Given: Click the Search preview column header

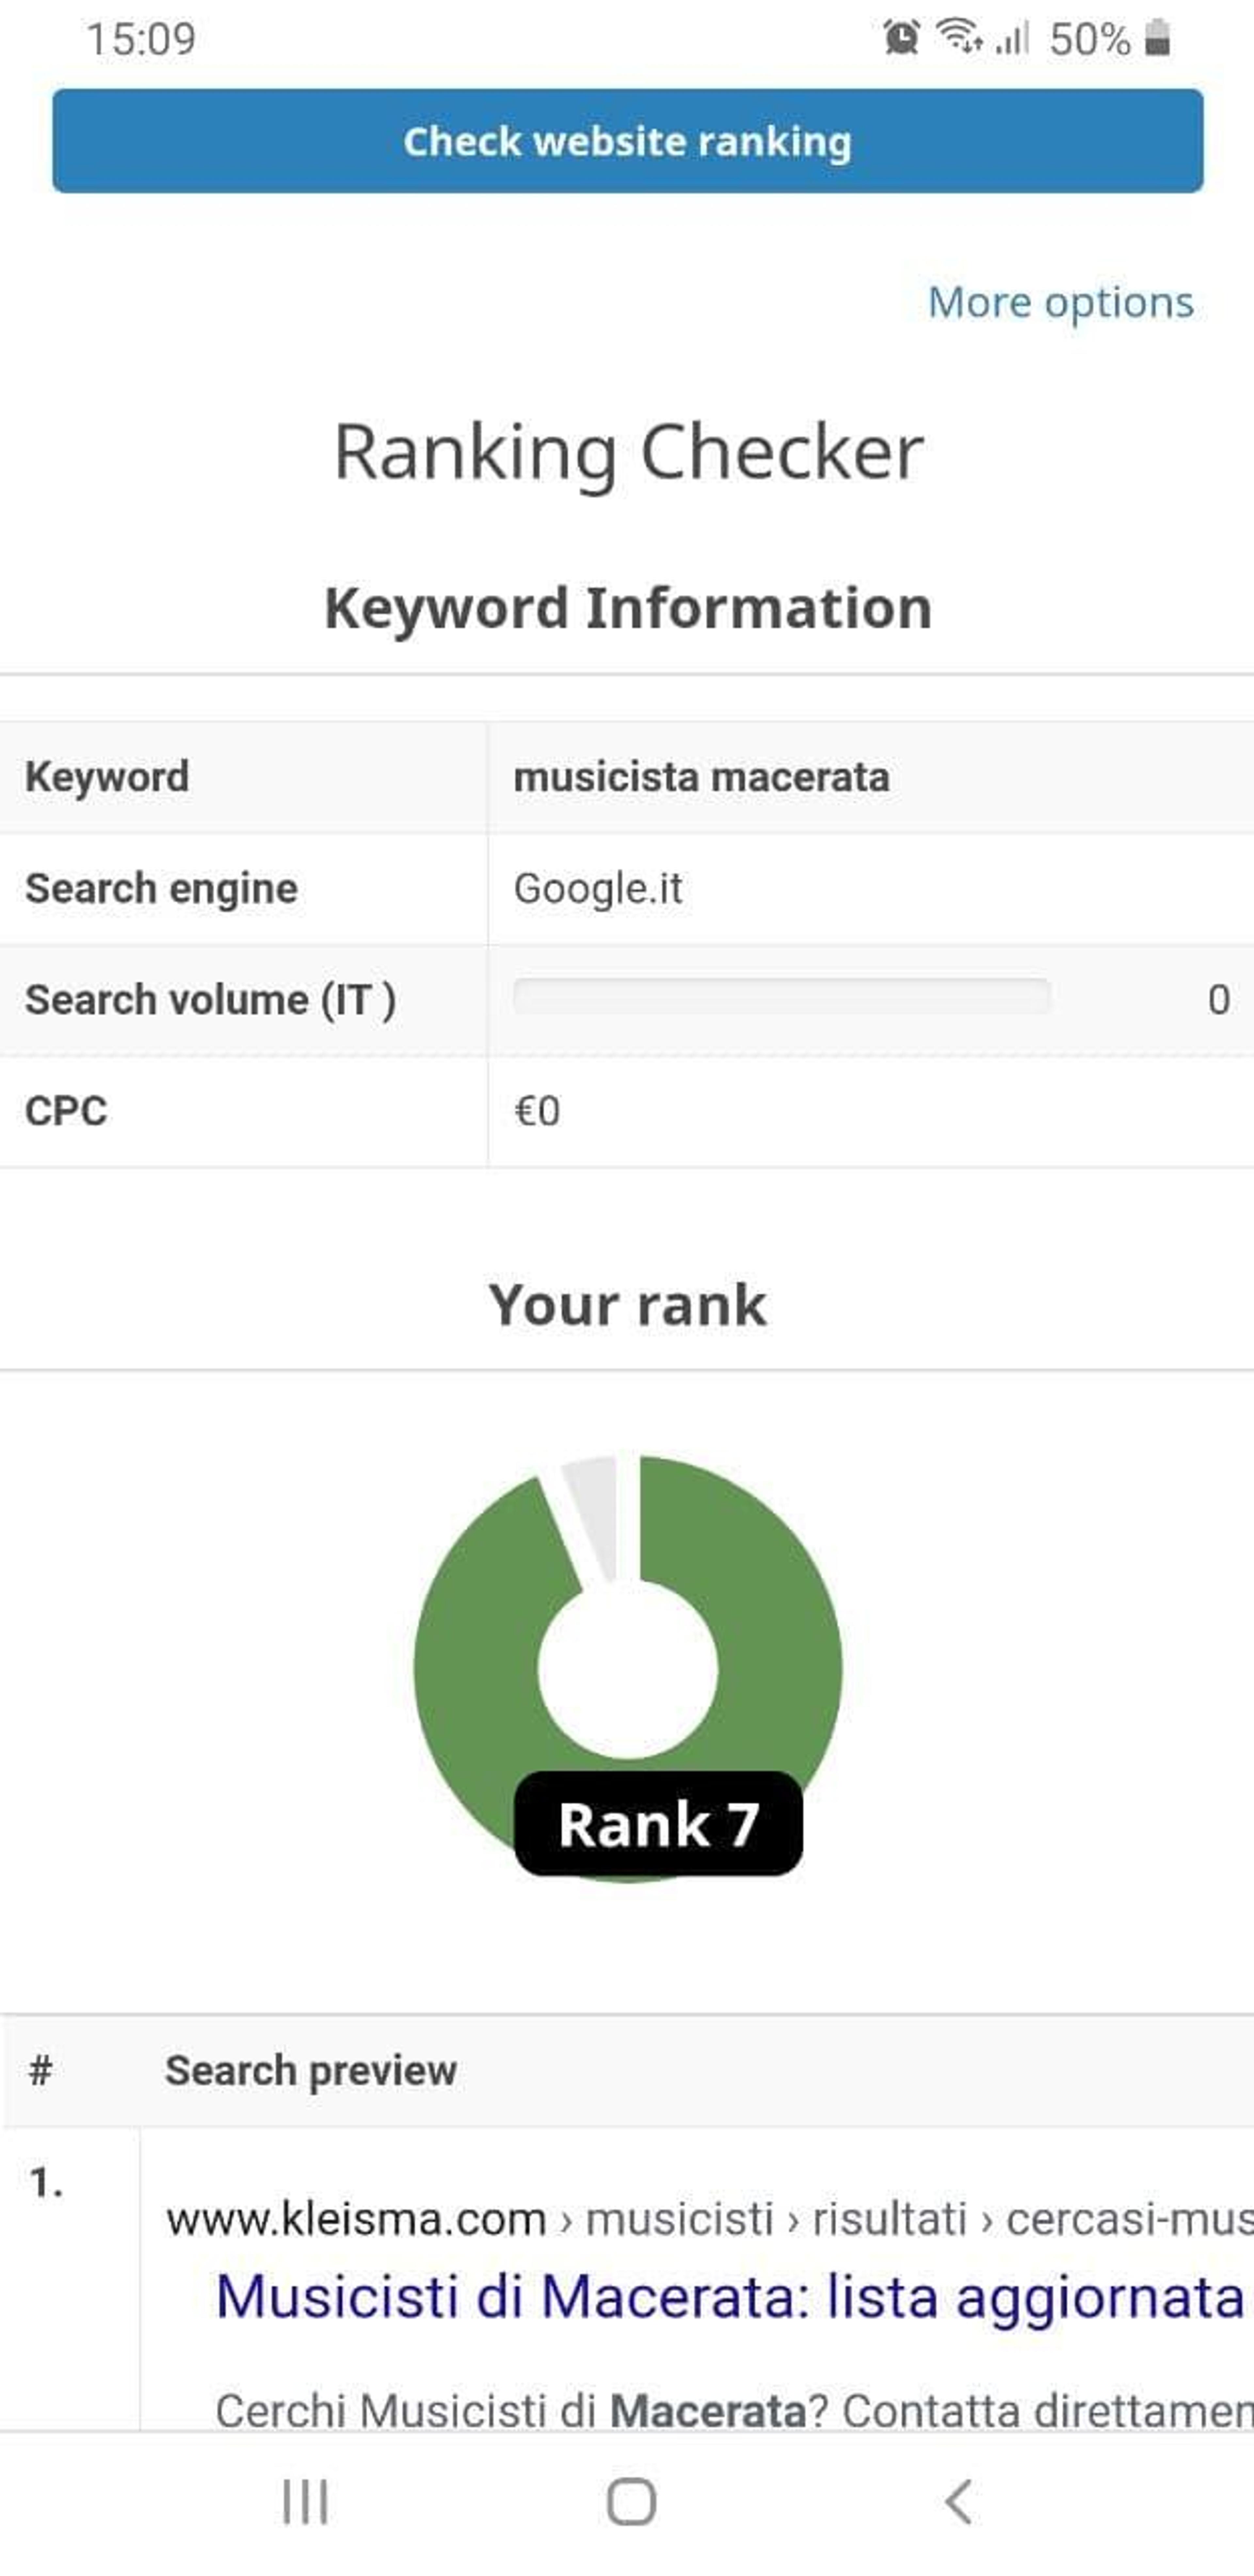Looking at the screenshot, I should tap(311, 2070).
